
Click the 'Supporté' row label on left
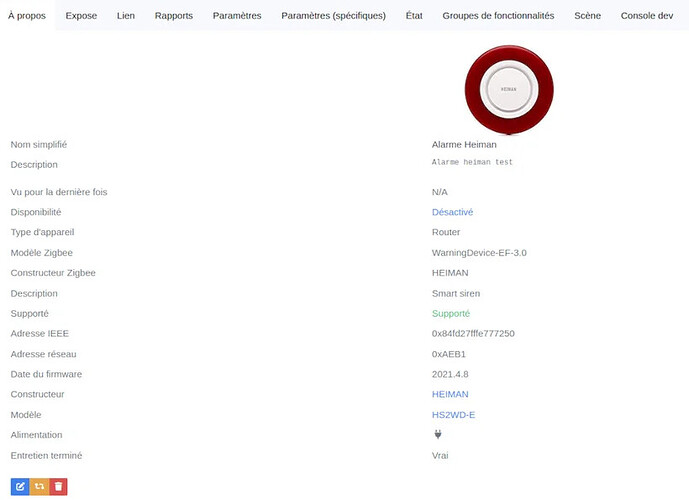(x=29, y=314)
